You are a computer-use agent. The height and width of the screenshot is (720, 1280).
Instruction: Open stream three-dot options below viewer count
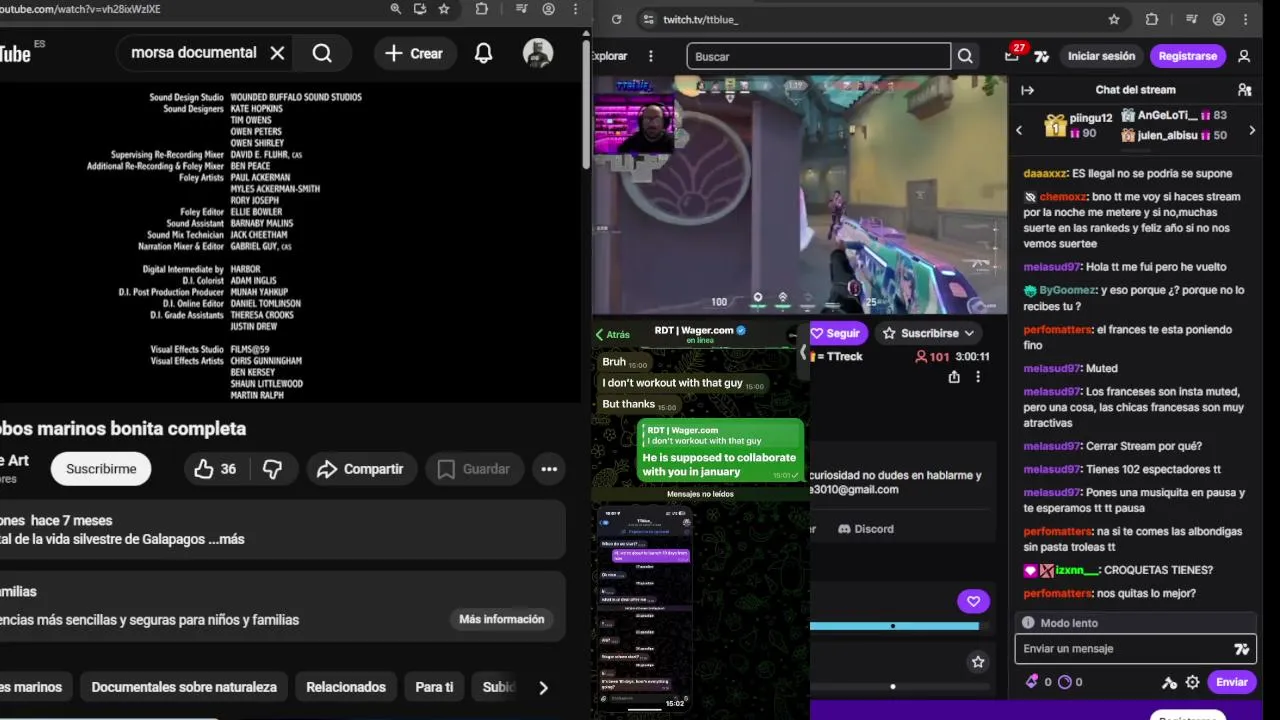[978, 377]
